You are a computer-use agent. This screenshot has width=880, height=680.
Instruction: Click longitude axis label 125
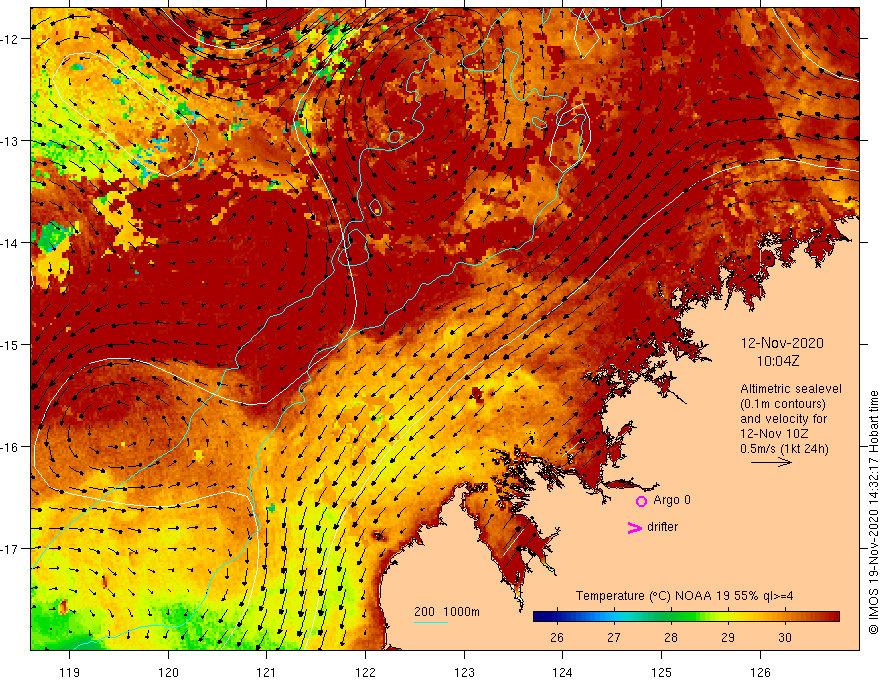pos(662,672)
